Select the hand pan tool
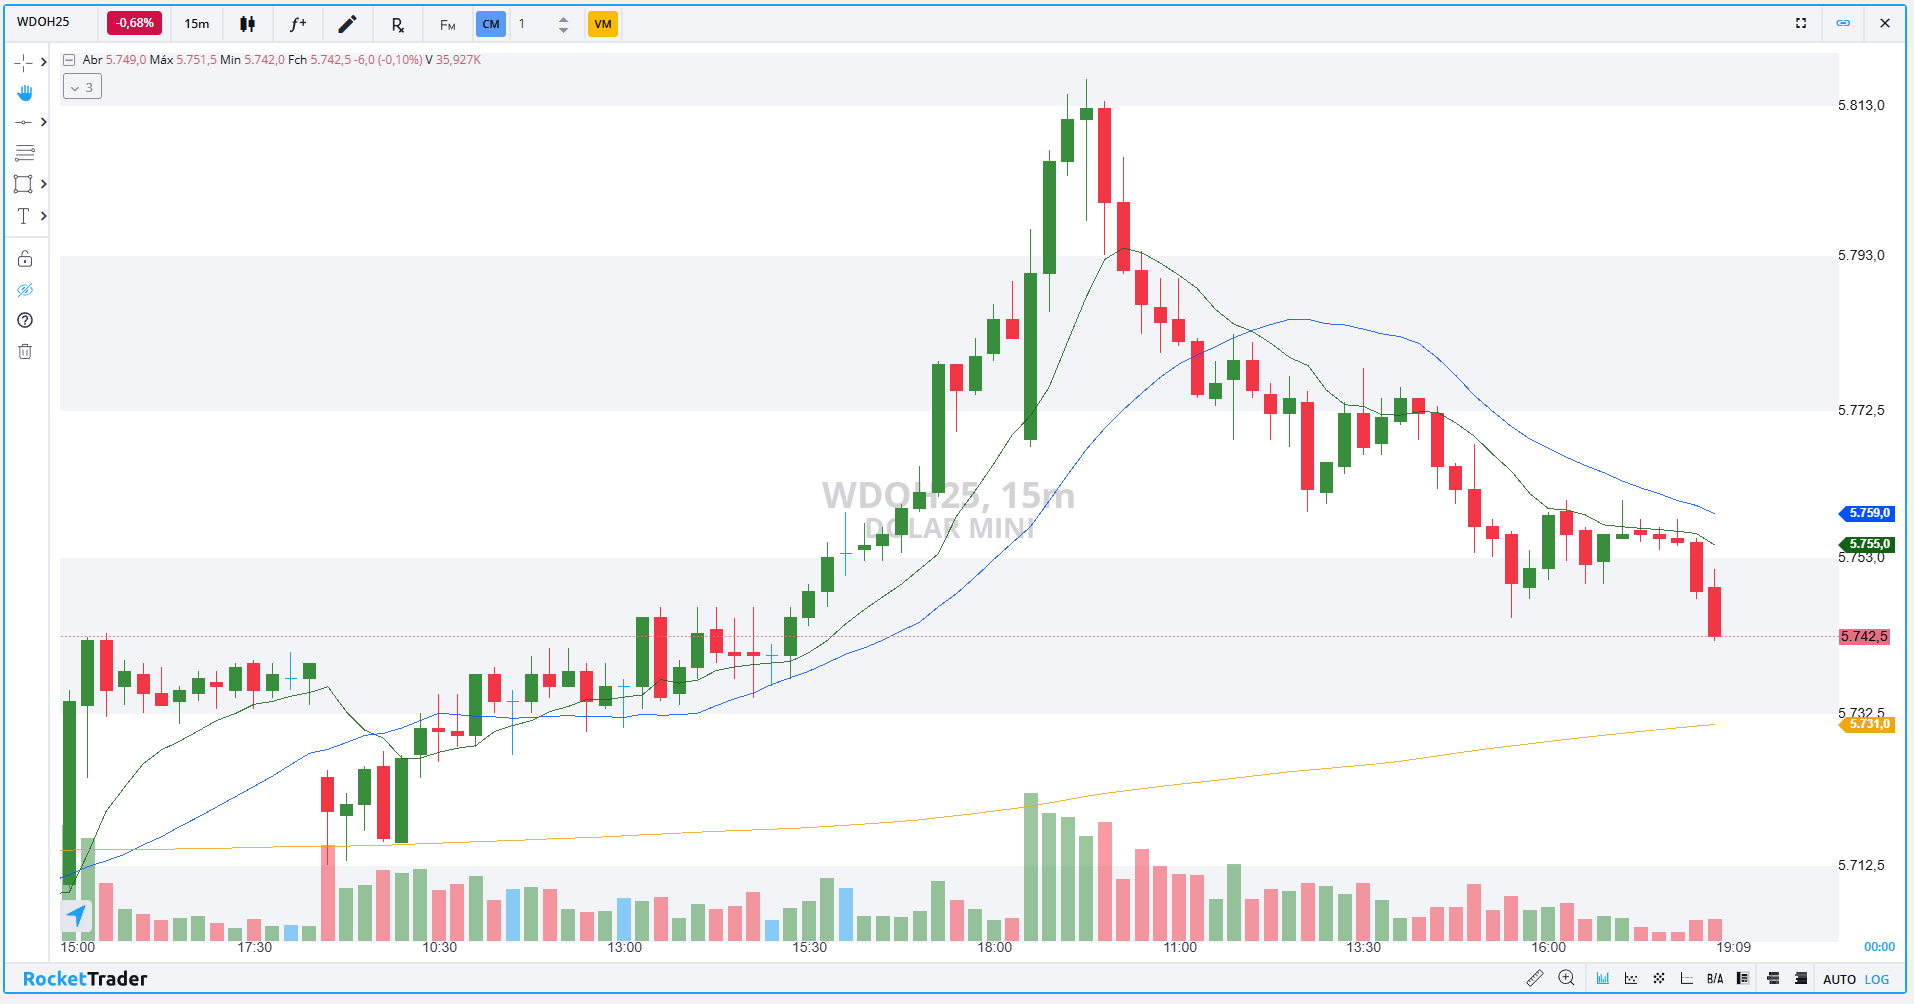Viewport: 1914px width, 1004px height. click(x=25, y=93)
